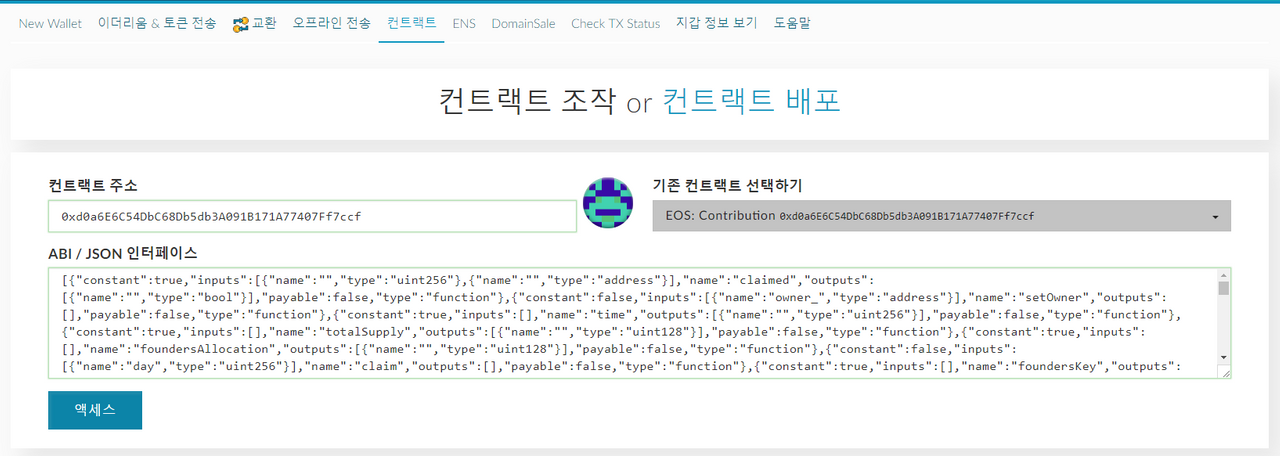Screen dimensions: 1280x456
Task: Go to Check TX Status tab
Action: (615, 23)
